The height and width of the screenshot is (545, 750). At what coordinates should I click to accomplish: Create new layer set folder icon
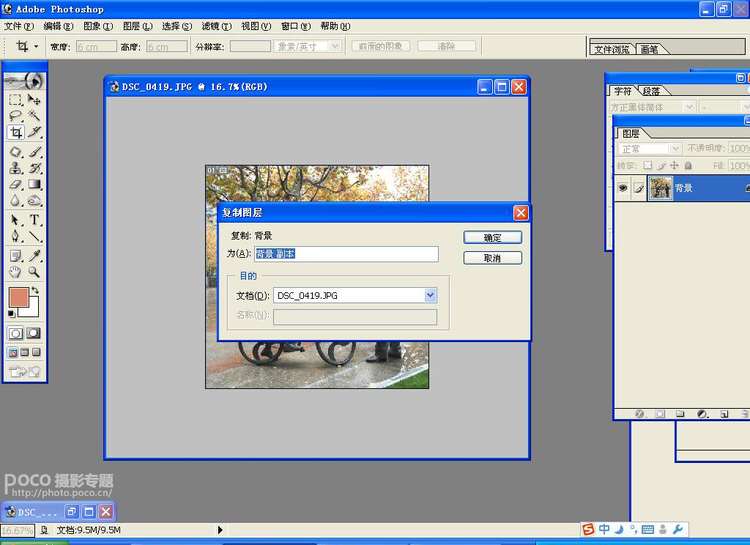point(680,414)
